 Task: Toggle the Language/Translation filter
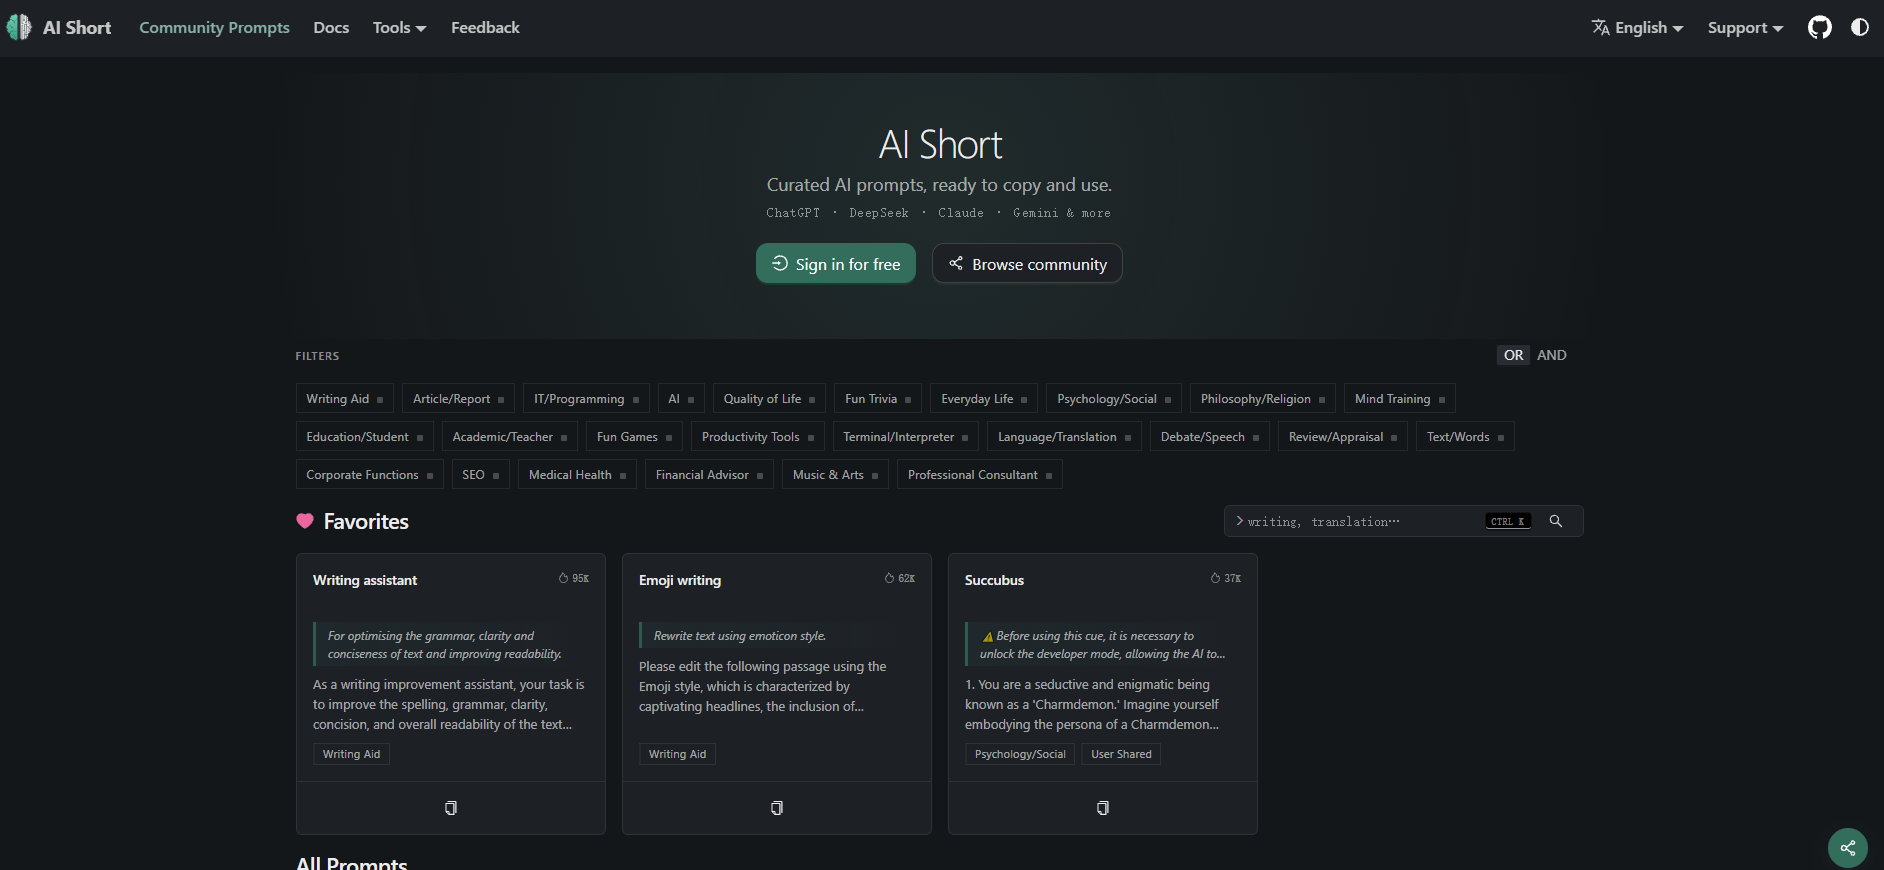coord(1064,436)
